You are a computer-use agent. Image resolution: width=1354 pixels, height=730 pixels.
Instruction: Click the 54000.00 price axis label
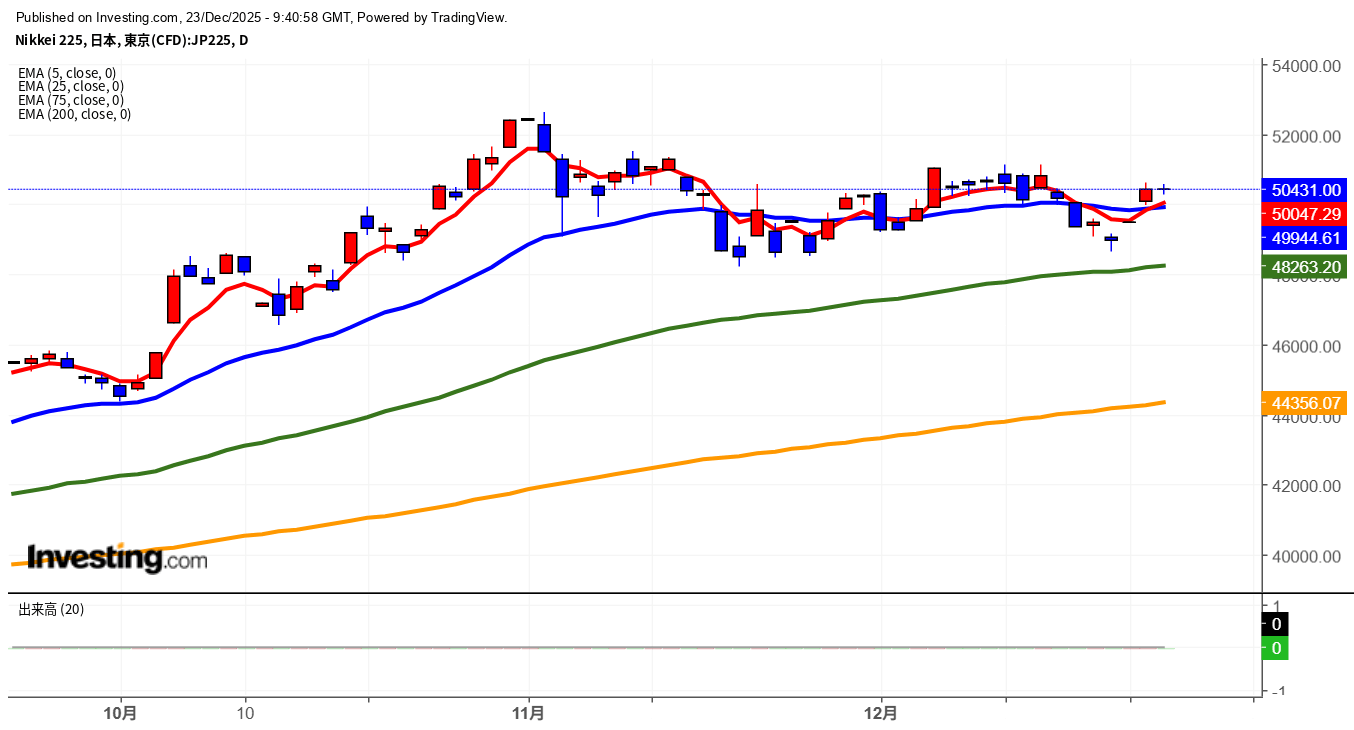point(1305,66)
